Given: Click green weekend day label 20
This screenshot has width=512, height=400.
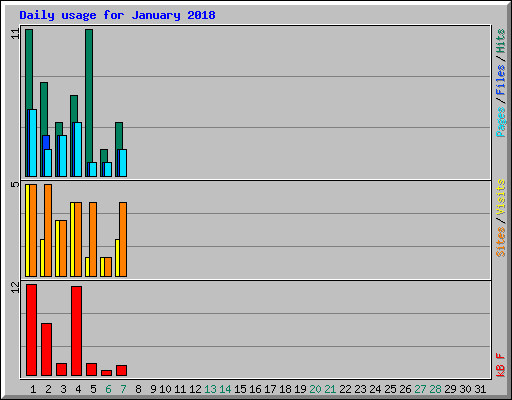Looking at the screenshot, I should [x=315, y=389].
